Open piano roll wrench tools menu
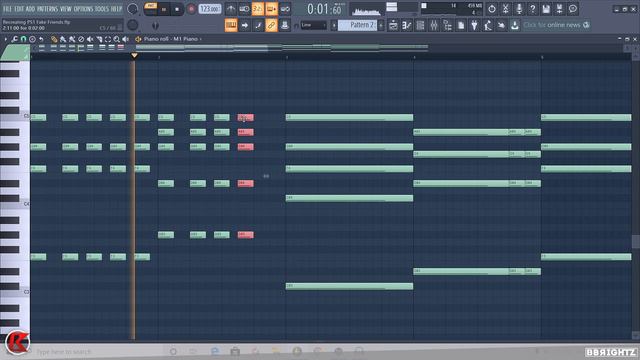The image size is (640, 360). tap(15, 39)
